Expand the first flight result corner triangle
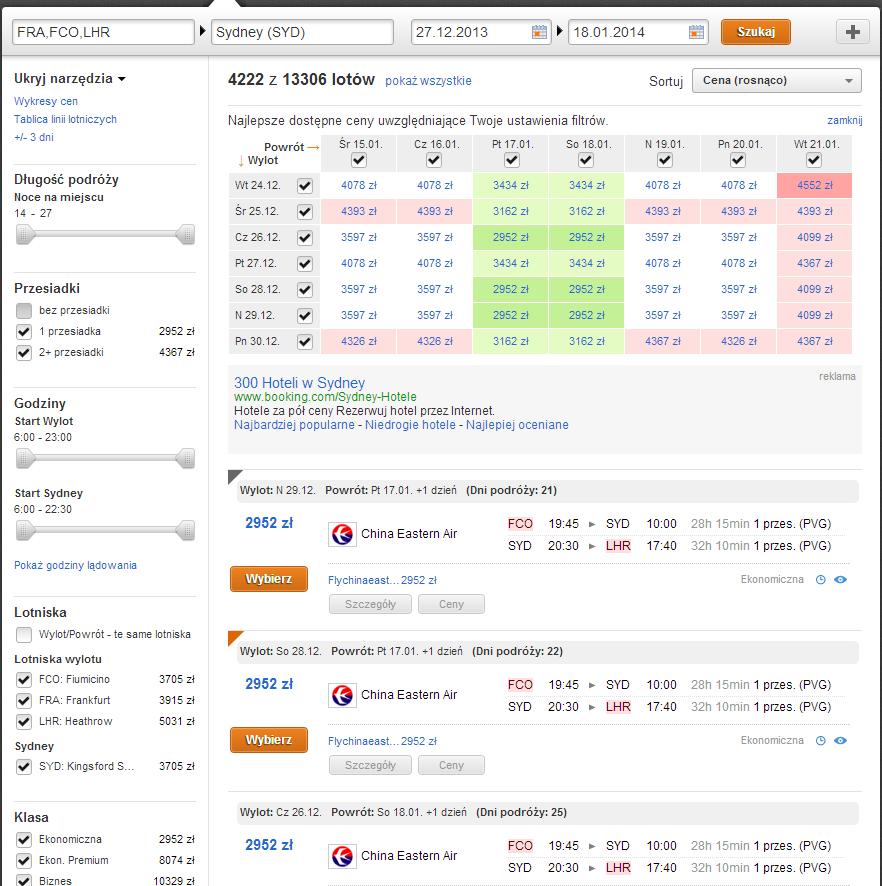This screenshot has width=882, height=886. coord(234,476)
